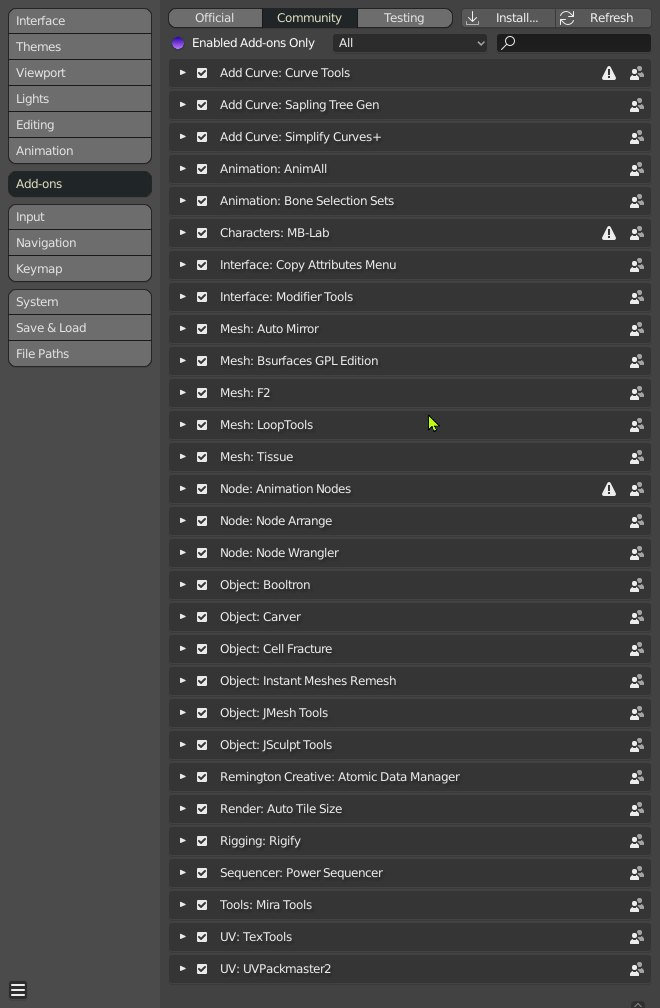Viewport: 660px width, 1008px height.
Task: Click community icon on Rigify row
Action: coord(637,841)
